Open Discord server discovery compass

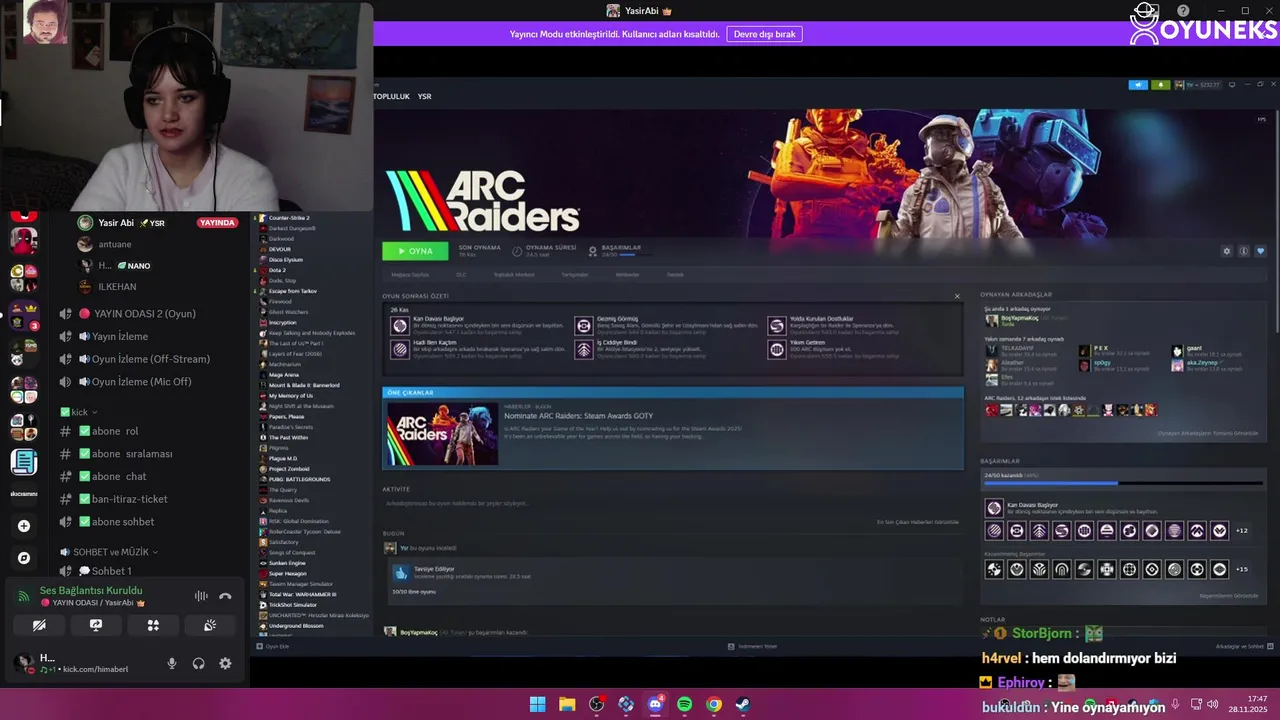(24, 558)
